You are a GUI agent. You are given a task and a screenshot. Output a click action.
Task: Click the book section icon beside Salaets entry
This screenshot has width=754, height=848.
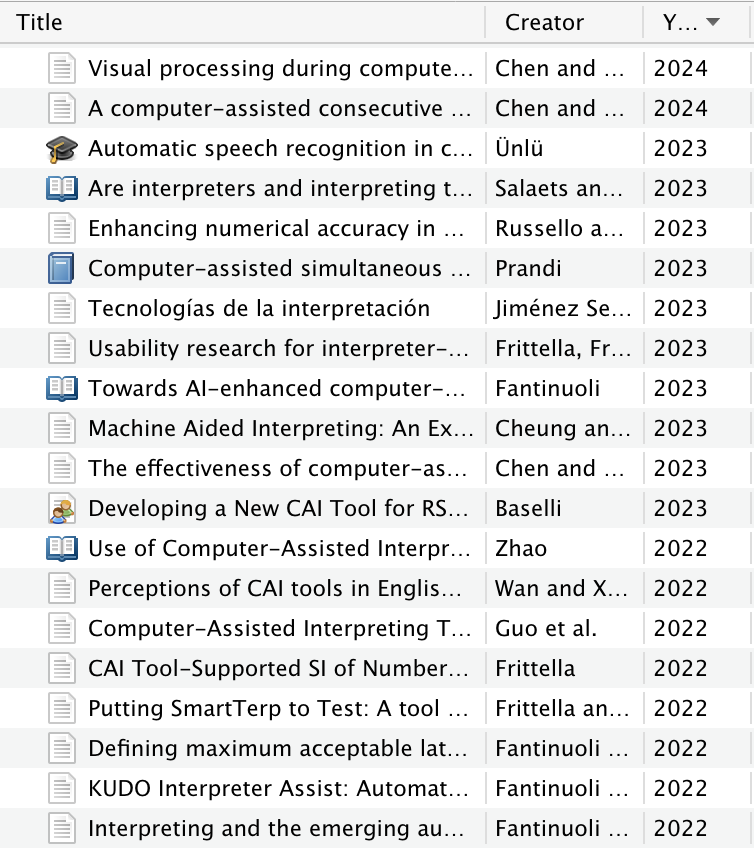pos(62,189)
